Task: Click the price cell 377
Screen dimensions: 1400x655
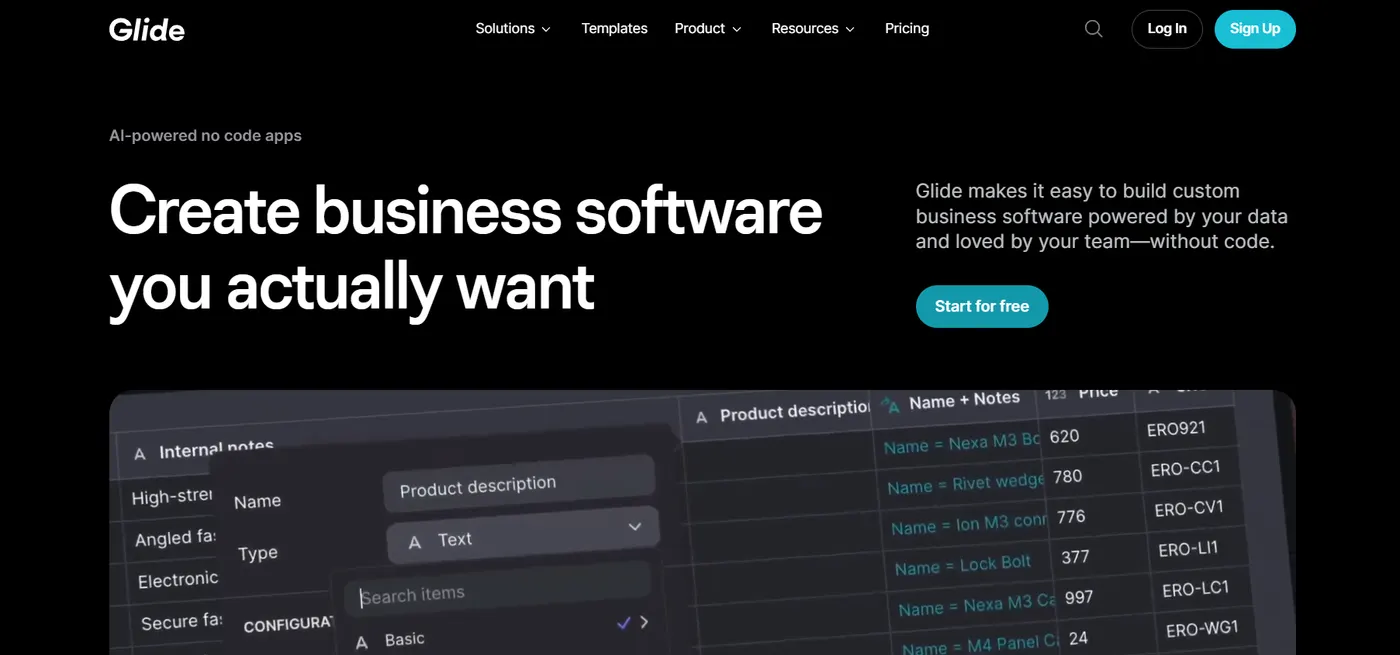Action: click(1075, 557)
